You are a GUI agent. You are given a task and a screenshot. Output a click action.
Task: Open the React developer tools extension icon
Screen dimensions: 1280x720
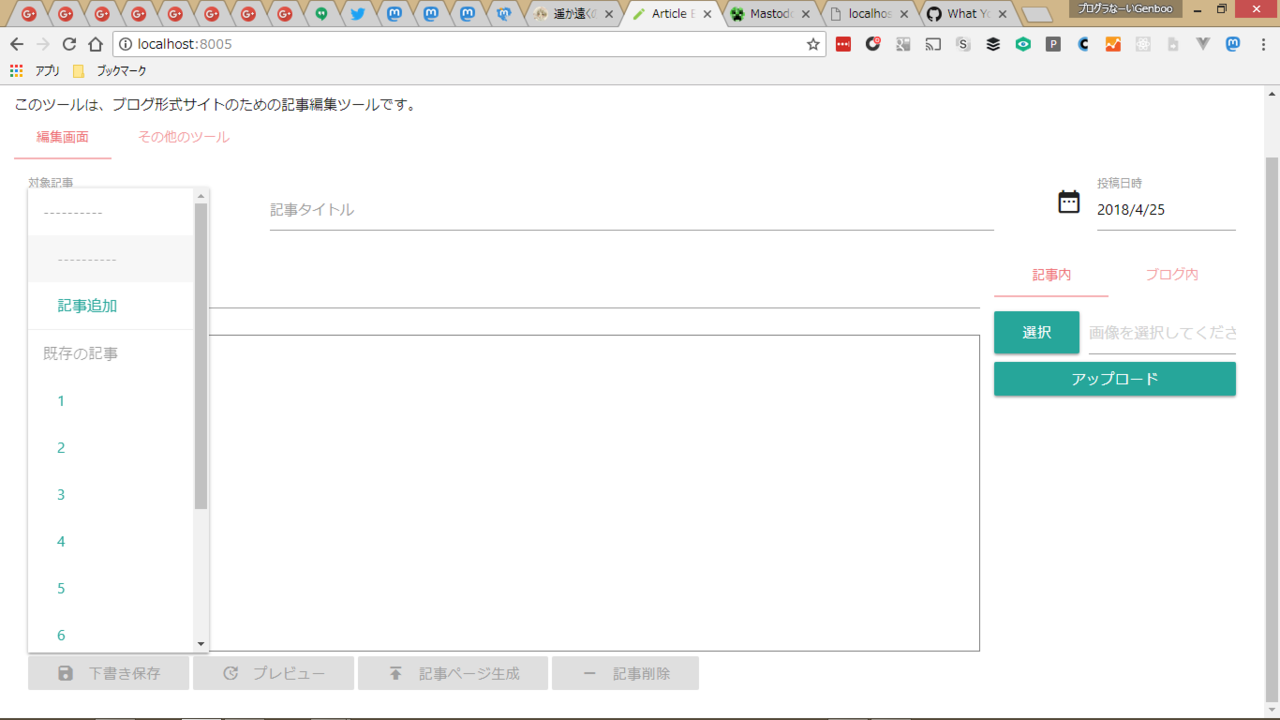point(1143,44)
